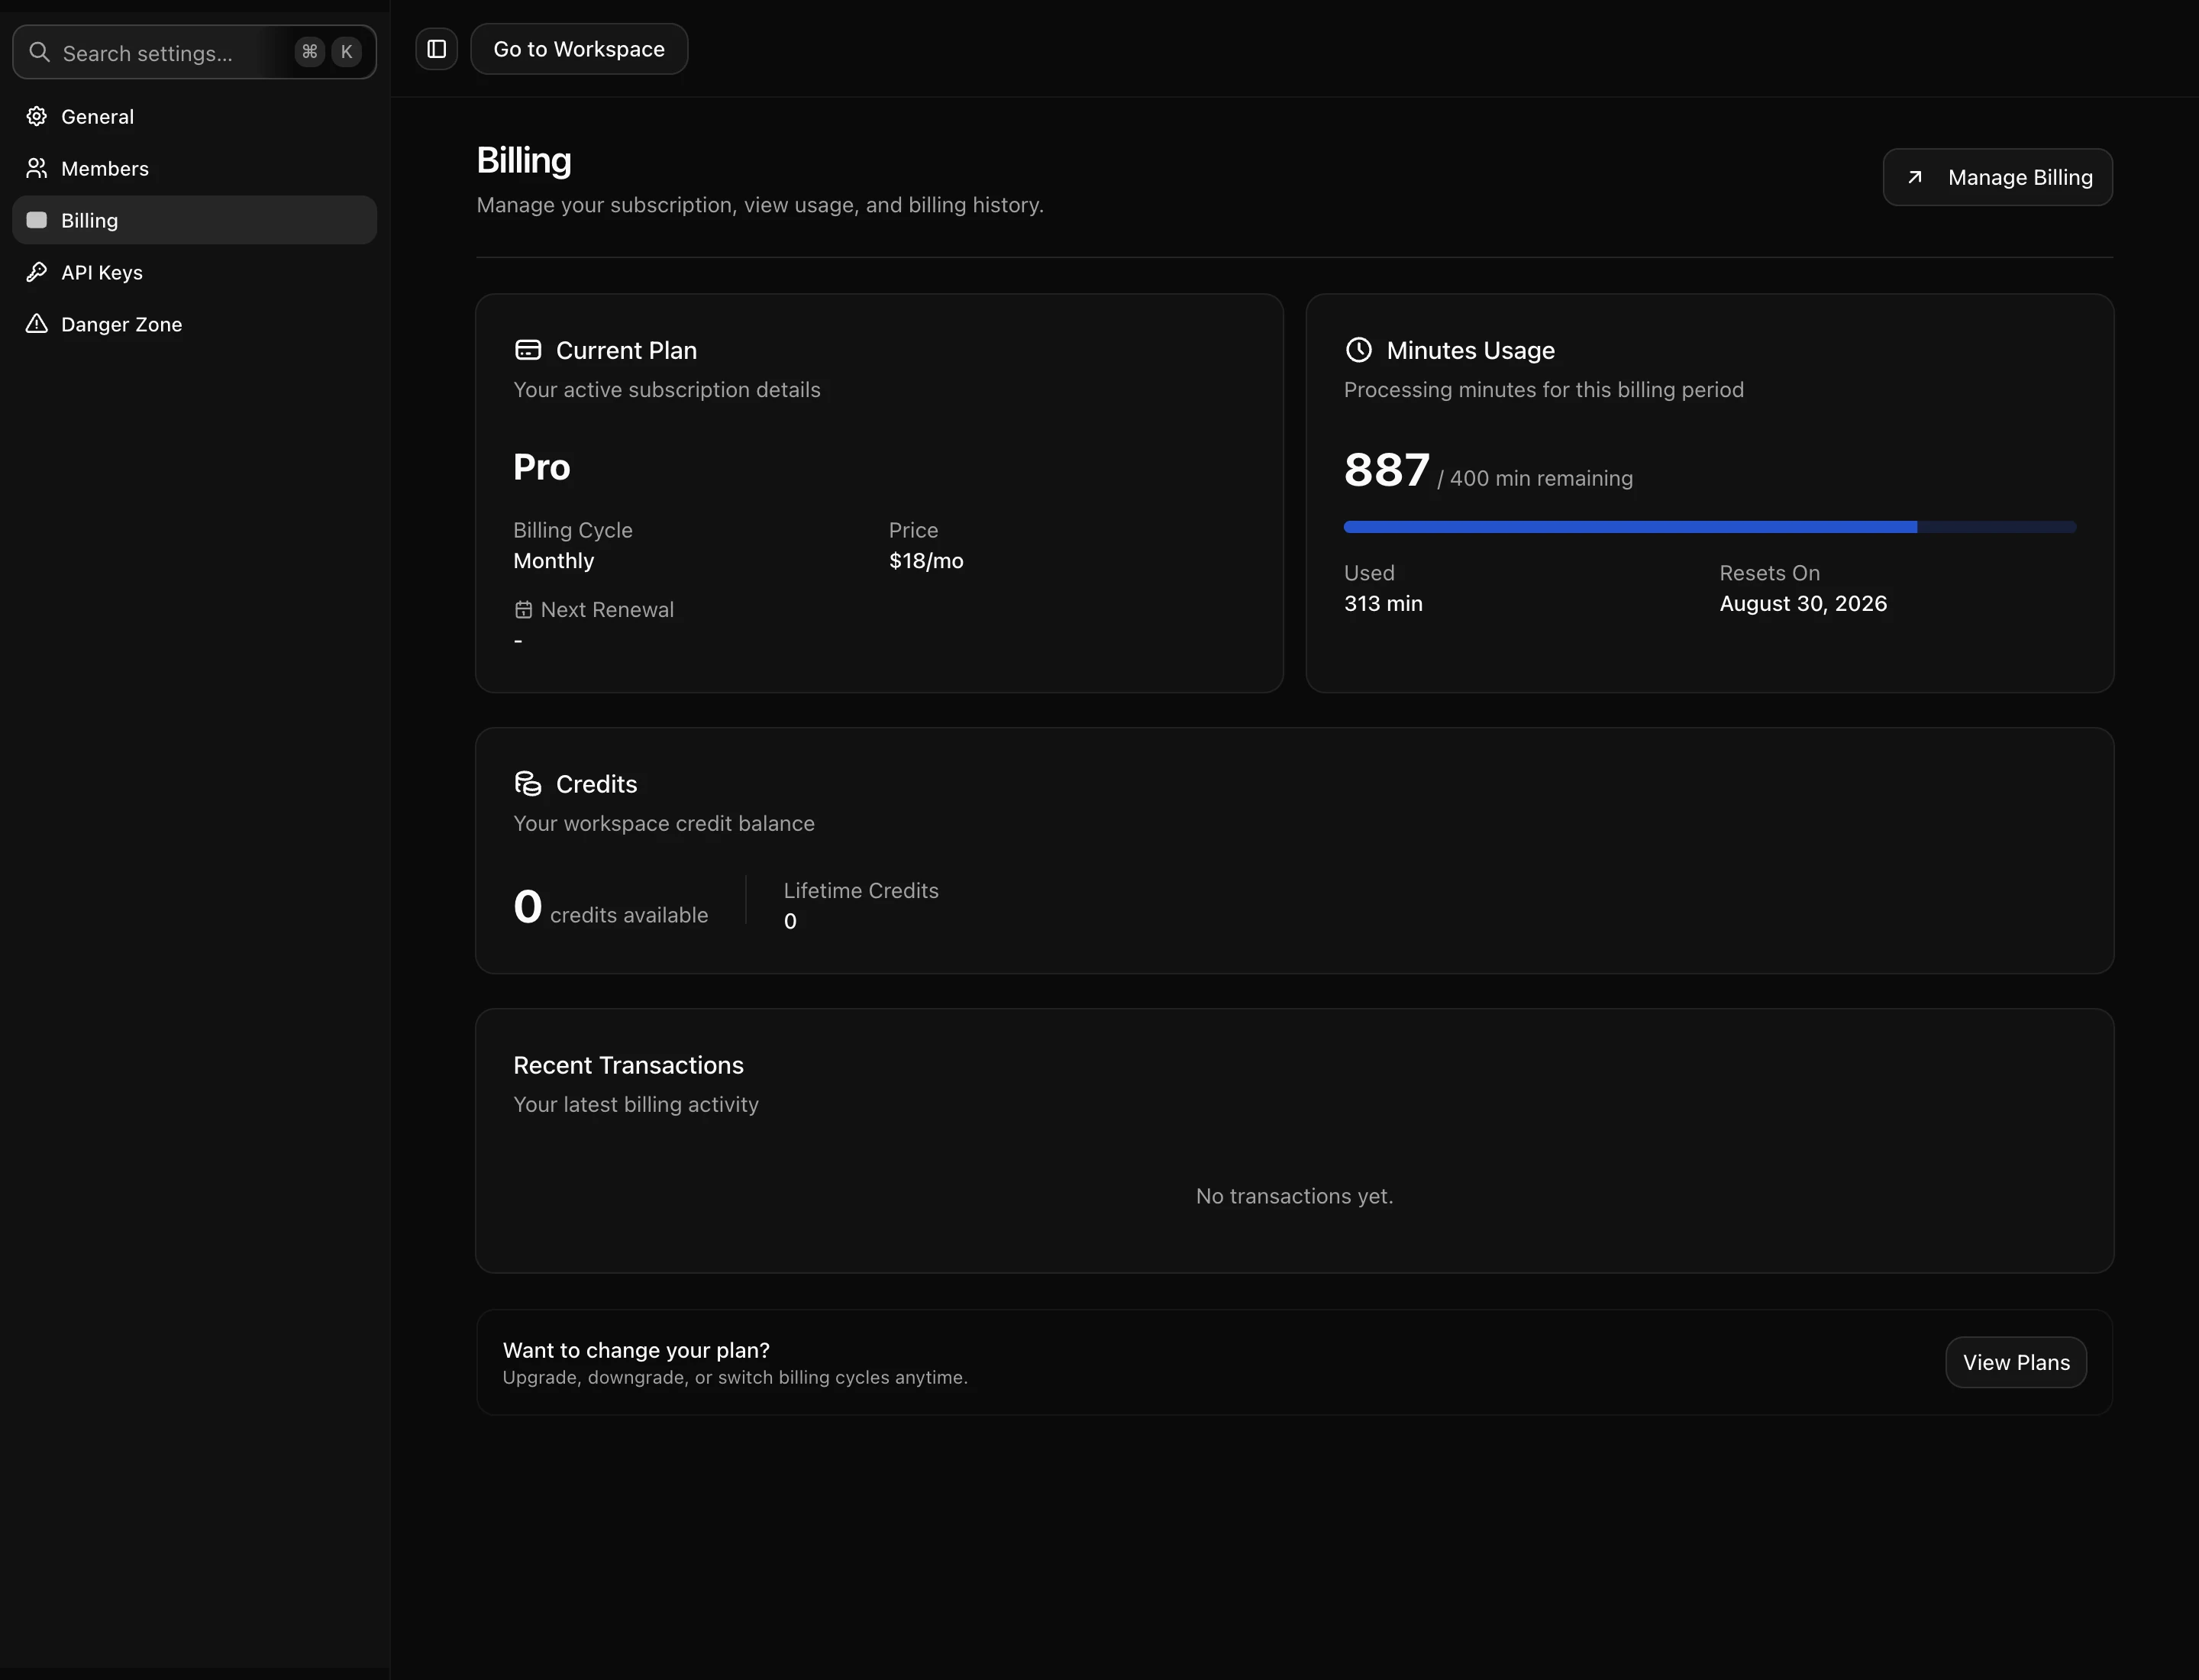The image size is (2199, 1680).
Task: Click the Recent Transactions heading
Action: point(628,1065)
